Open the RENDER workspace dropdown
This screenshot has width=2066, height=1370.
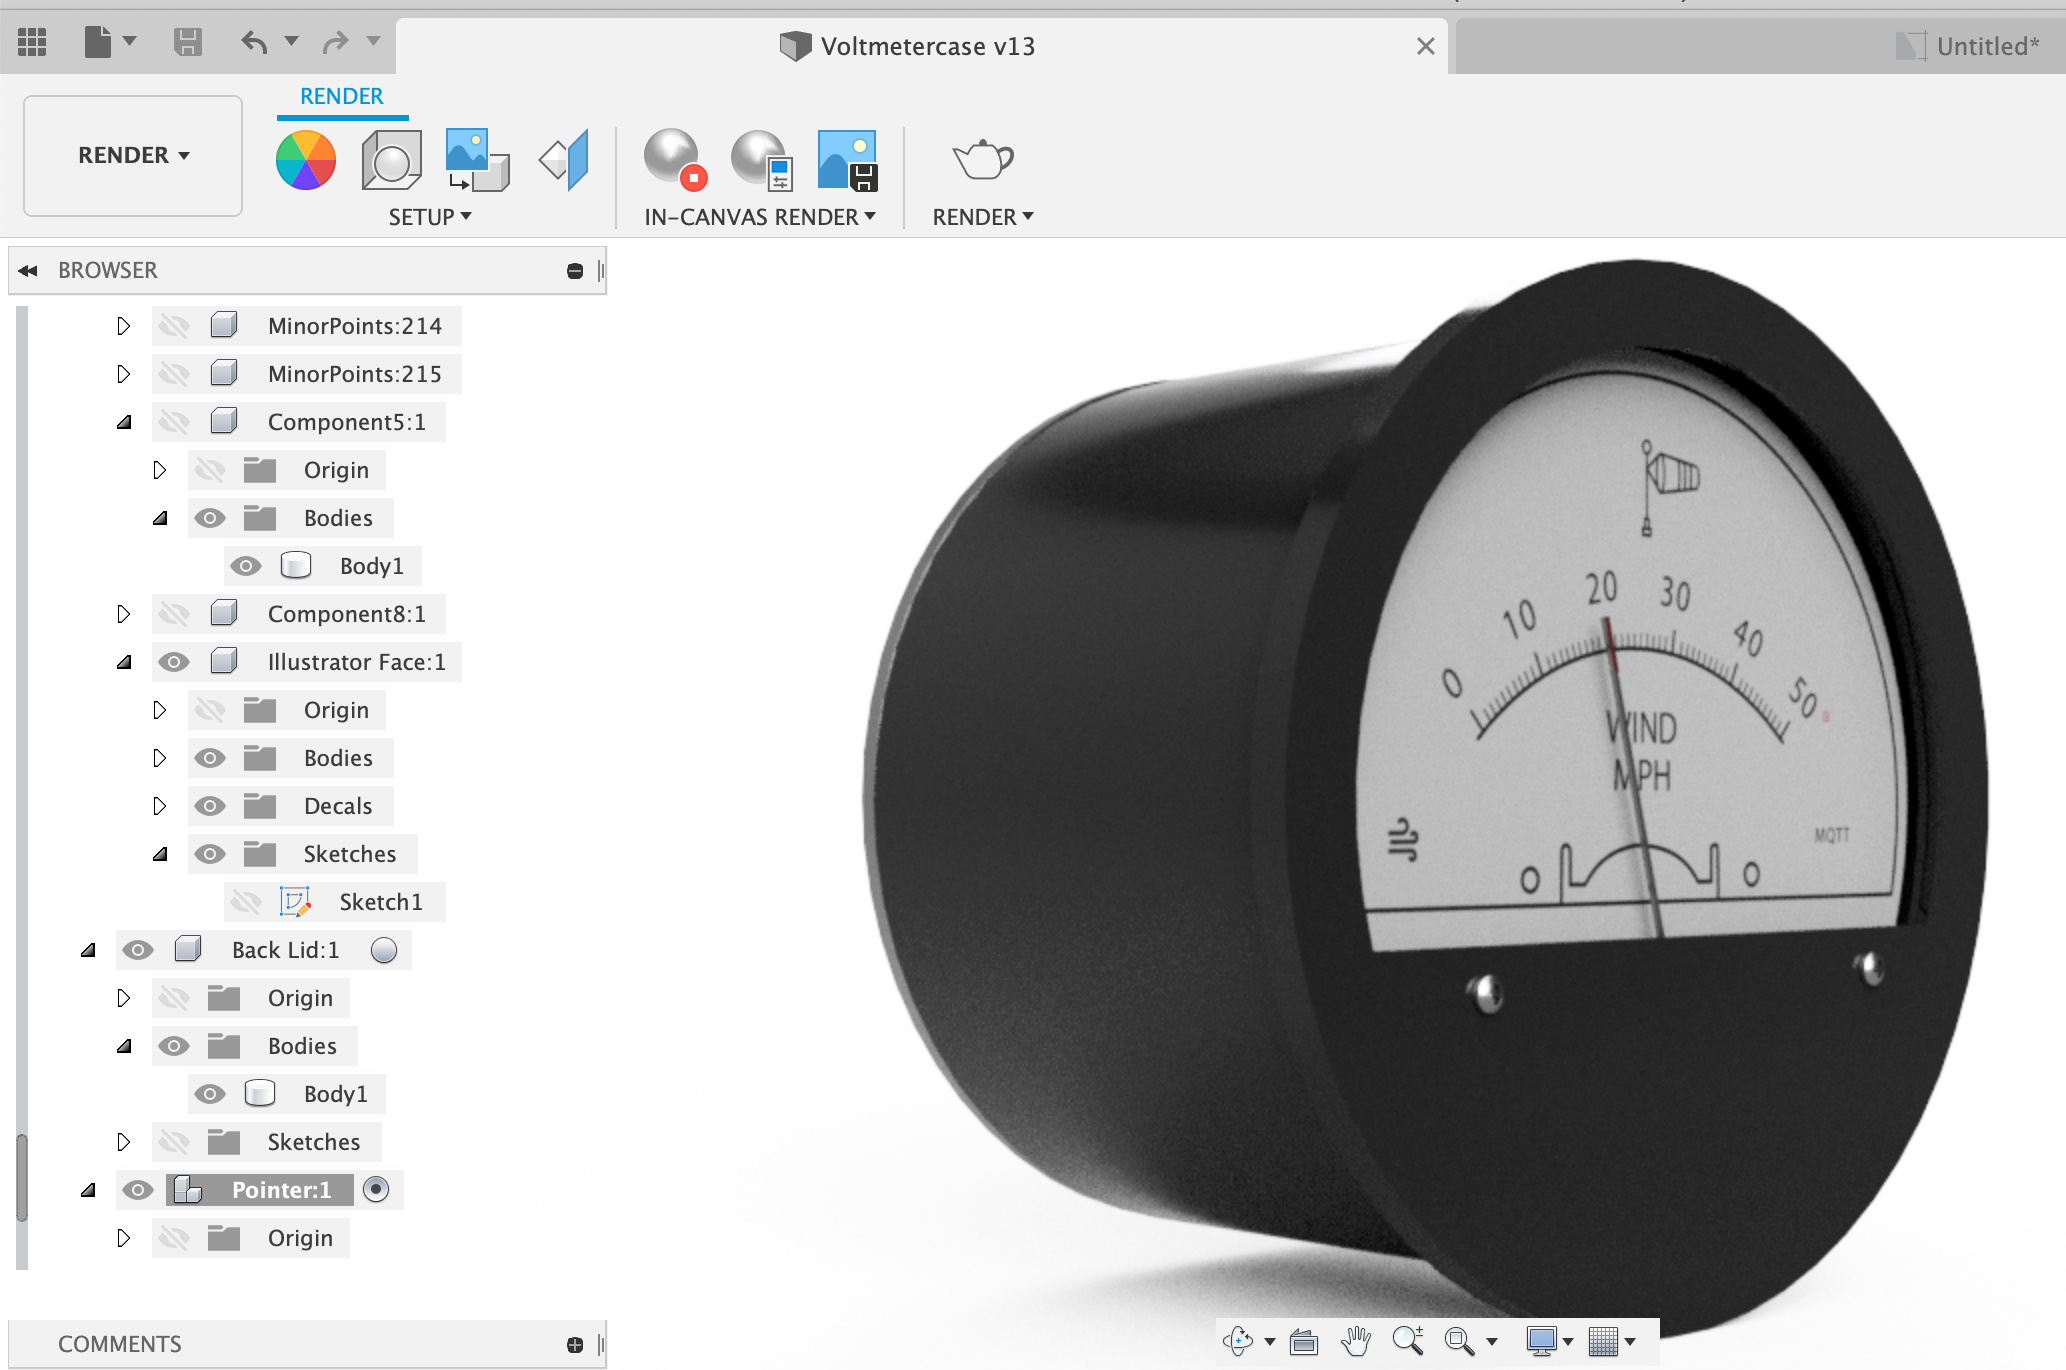[x=133, y=155]
